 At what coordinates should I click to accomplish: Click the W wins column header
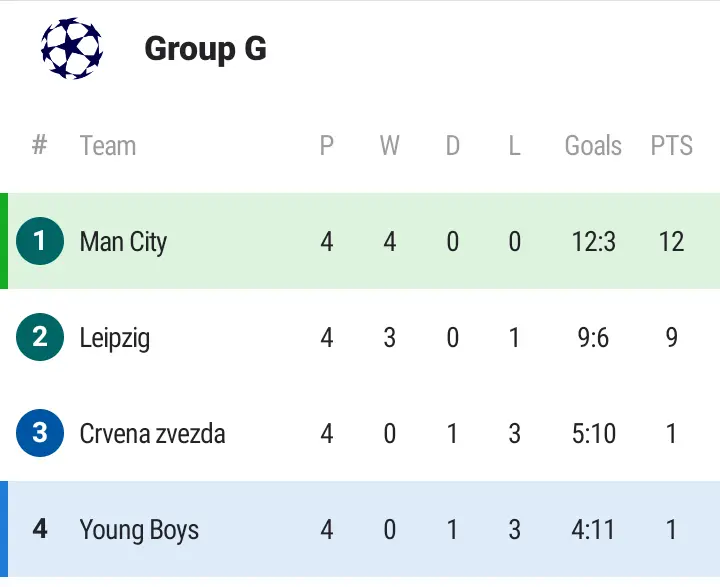coord(389,146)
